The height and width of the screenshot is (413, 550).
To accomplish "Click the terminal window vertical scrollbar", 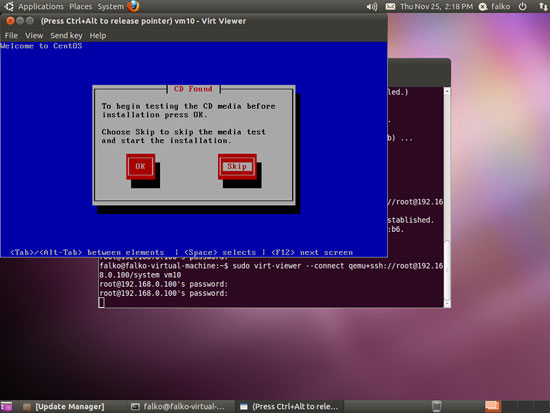I will click(x=447, y=198).
